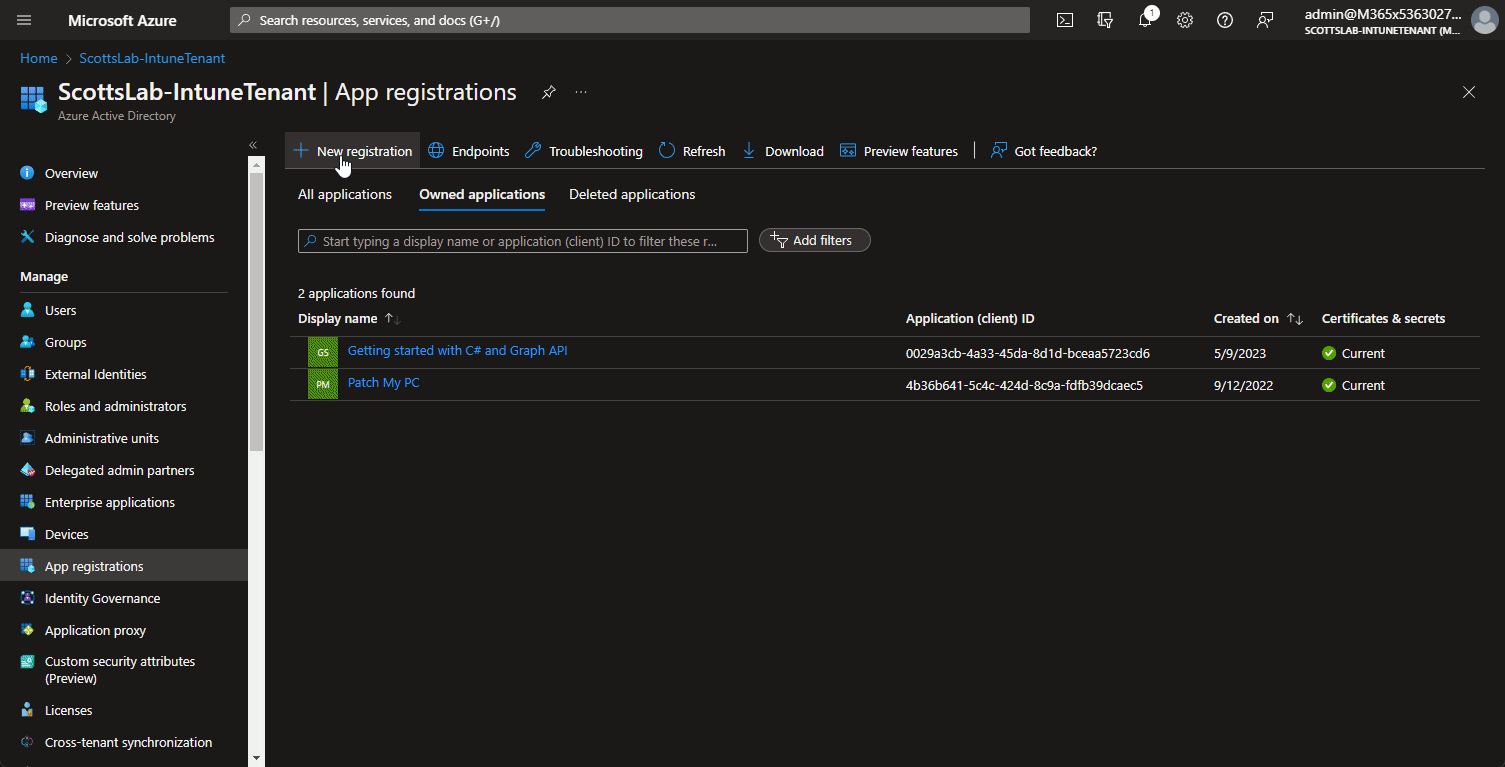This screenshot has height=767, width=1505.
Task: Click client ID 0029a3cb-4a33-45da-8d1d-bceaa5723cd6
Action: (x=1028, y=353)
